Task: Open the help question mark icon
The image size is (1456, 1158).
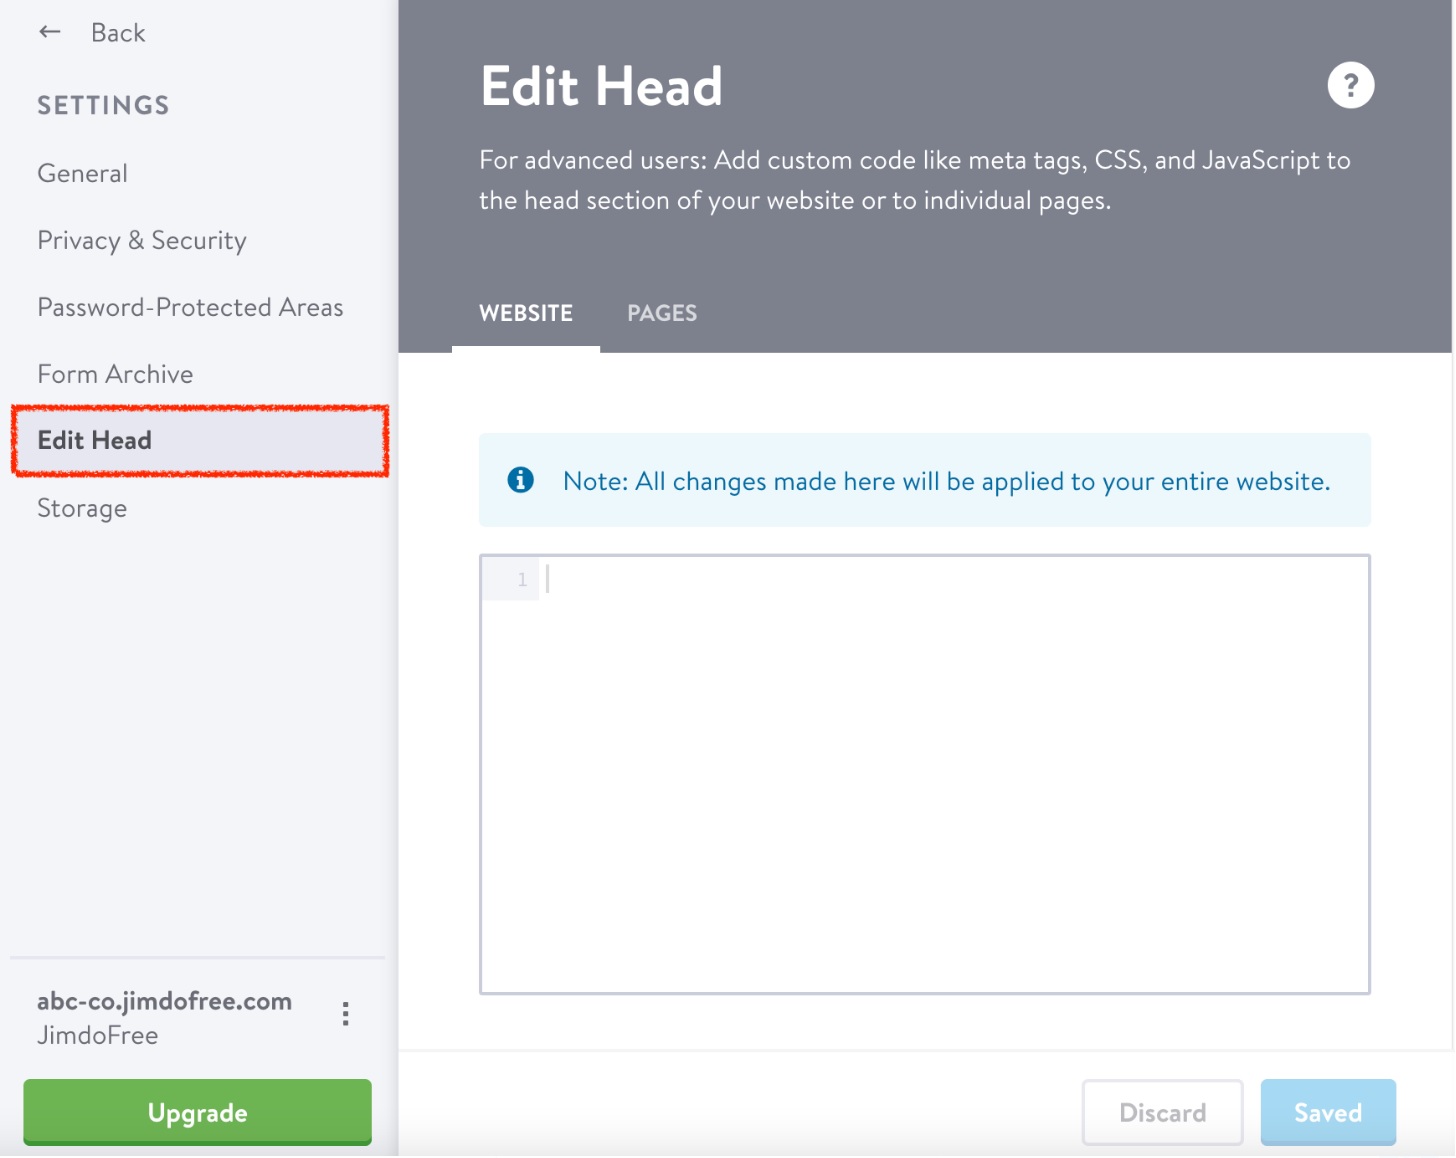Action: (x=1350, y=86)
